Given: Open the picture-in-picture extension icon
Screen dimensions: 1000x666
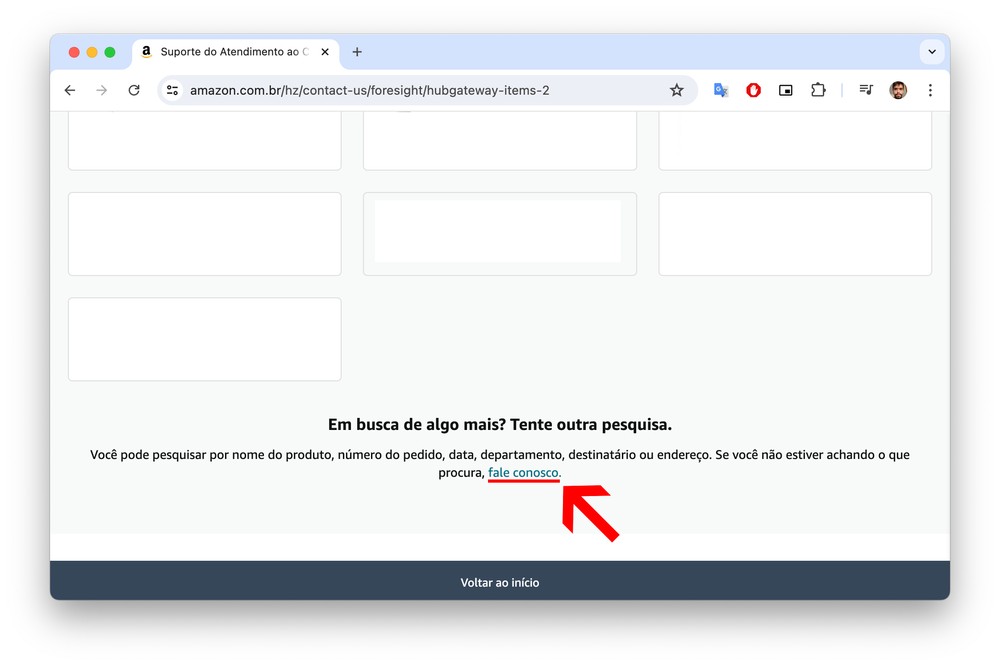Looking at the screenshot, I should point(786,91).
